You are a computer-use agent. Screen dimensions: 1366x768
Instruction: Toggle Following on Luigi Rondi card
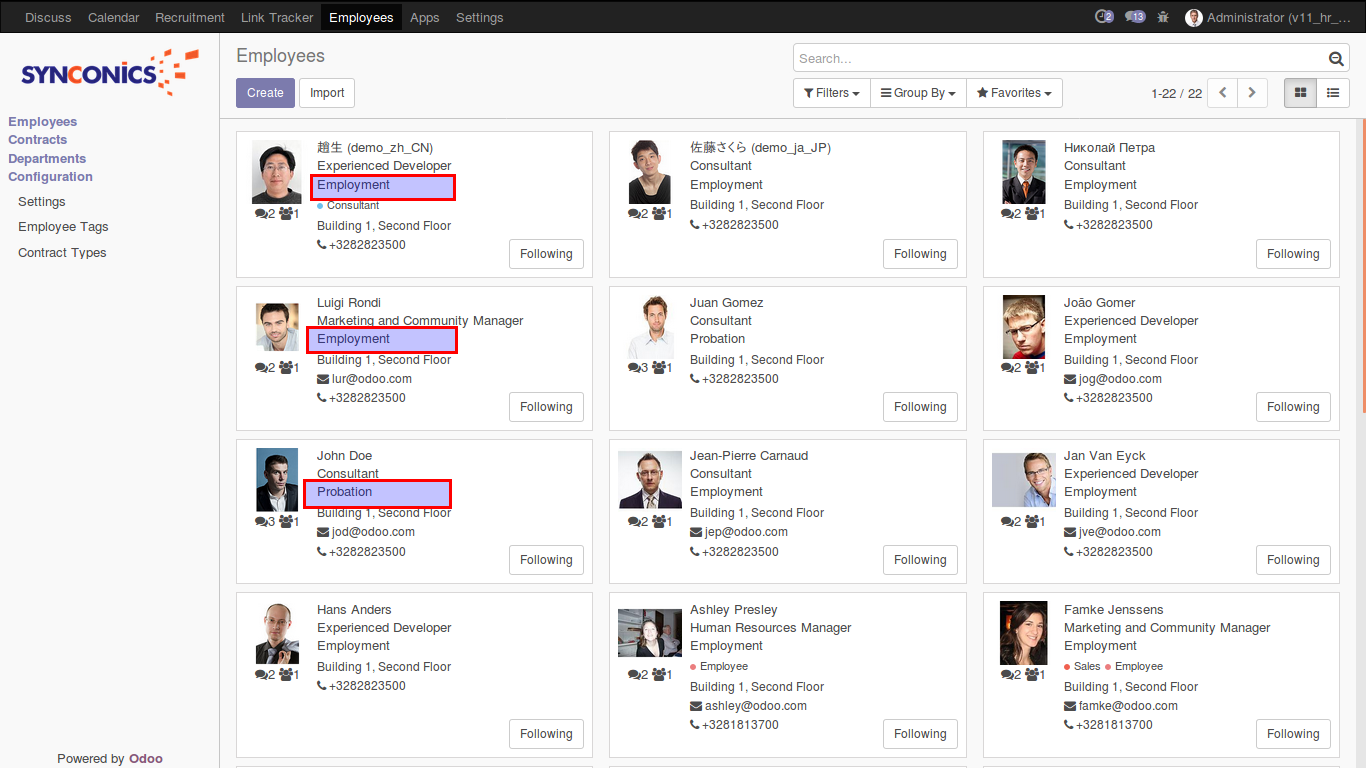546,407
